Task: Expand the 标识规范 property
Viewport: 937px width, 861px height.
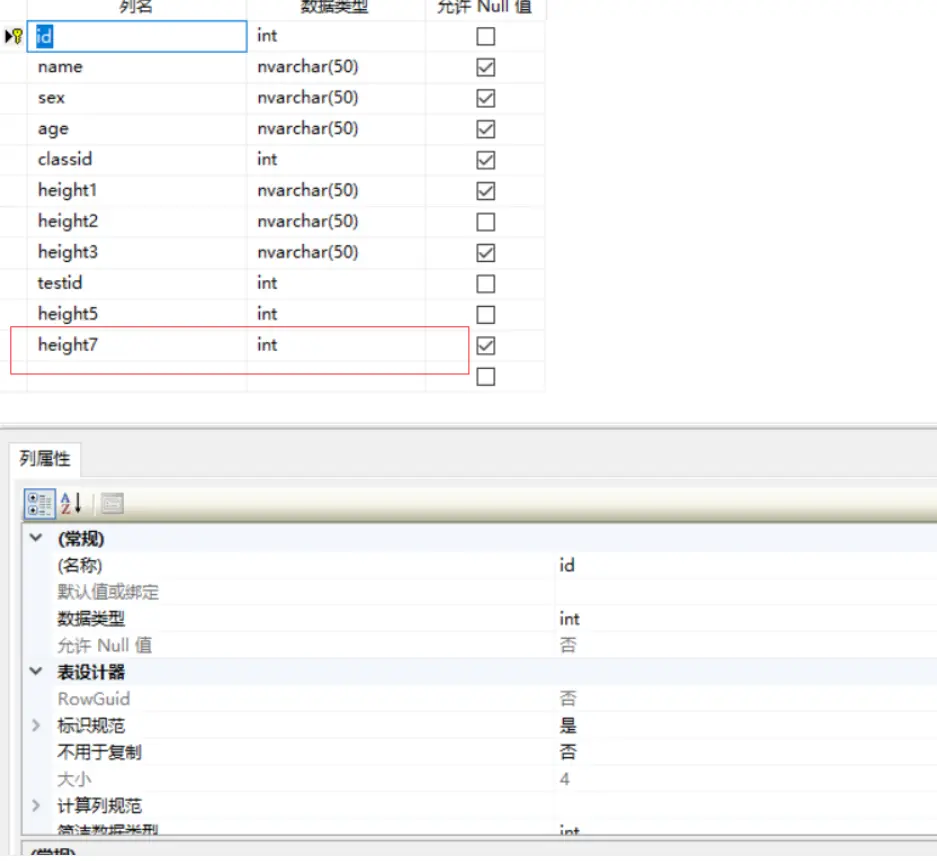Action: 36,725
